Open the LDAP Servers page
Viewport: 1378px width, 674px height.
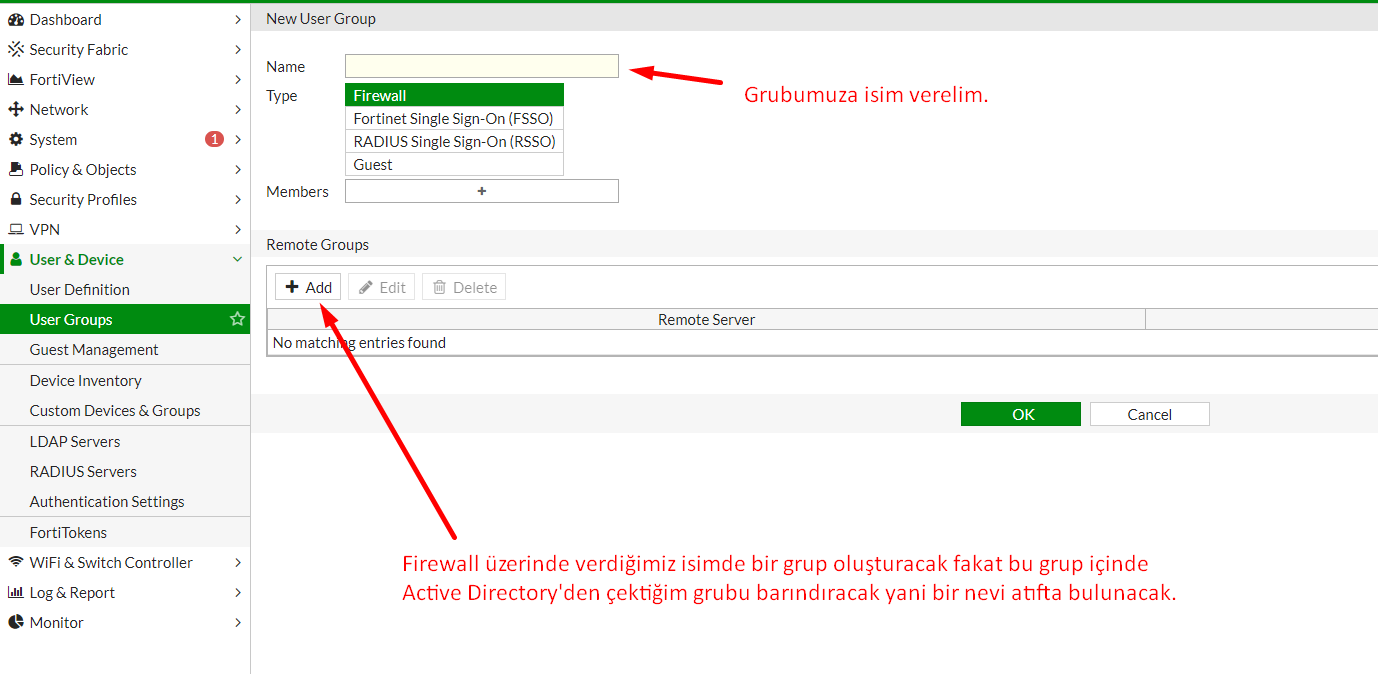coord(75,441)
